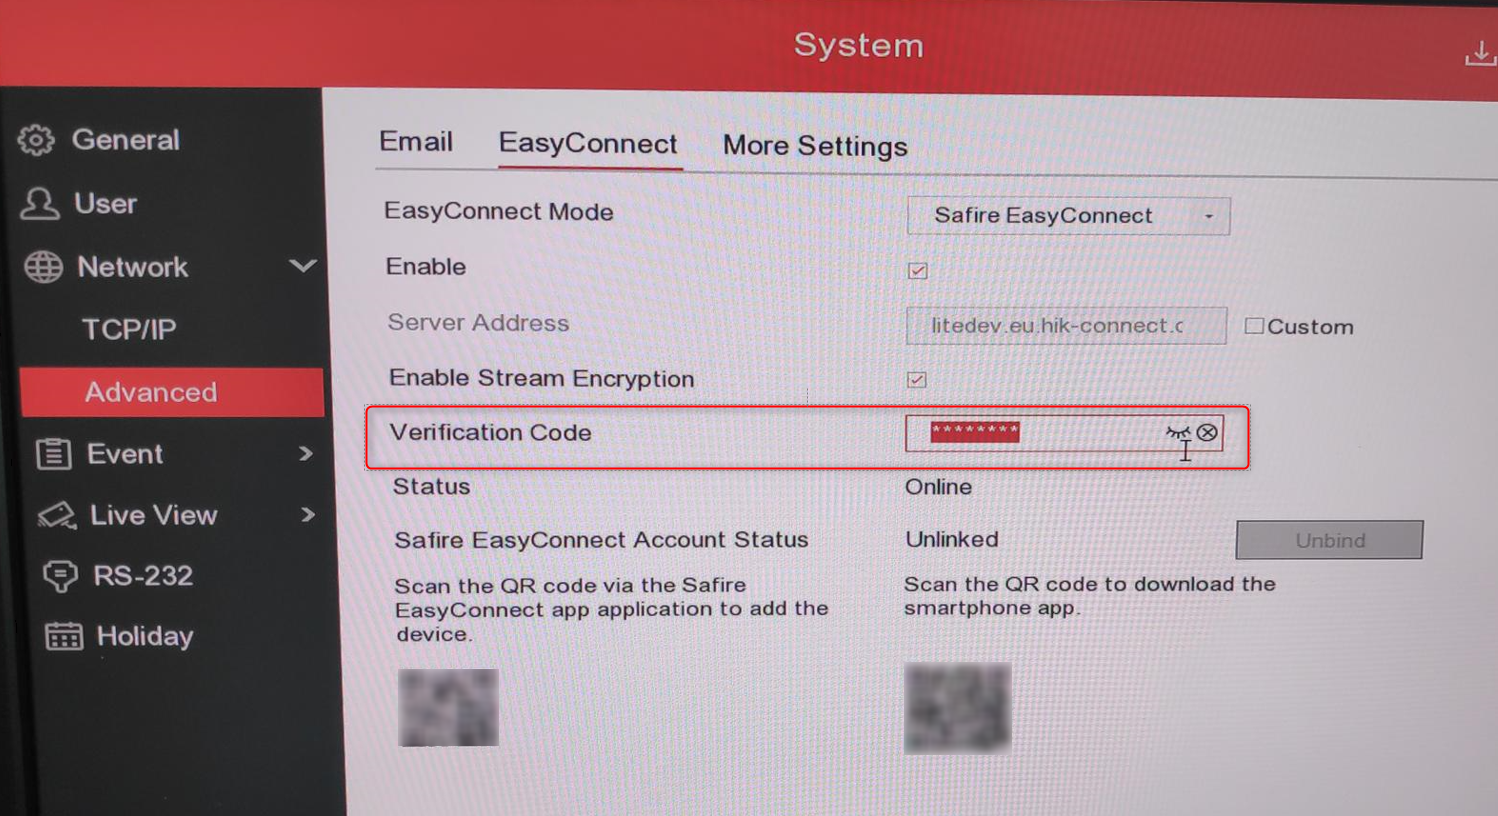Switch to the Email tab
The width and height of the screenshot is (1498, 816).
coord(416,142)
